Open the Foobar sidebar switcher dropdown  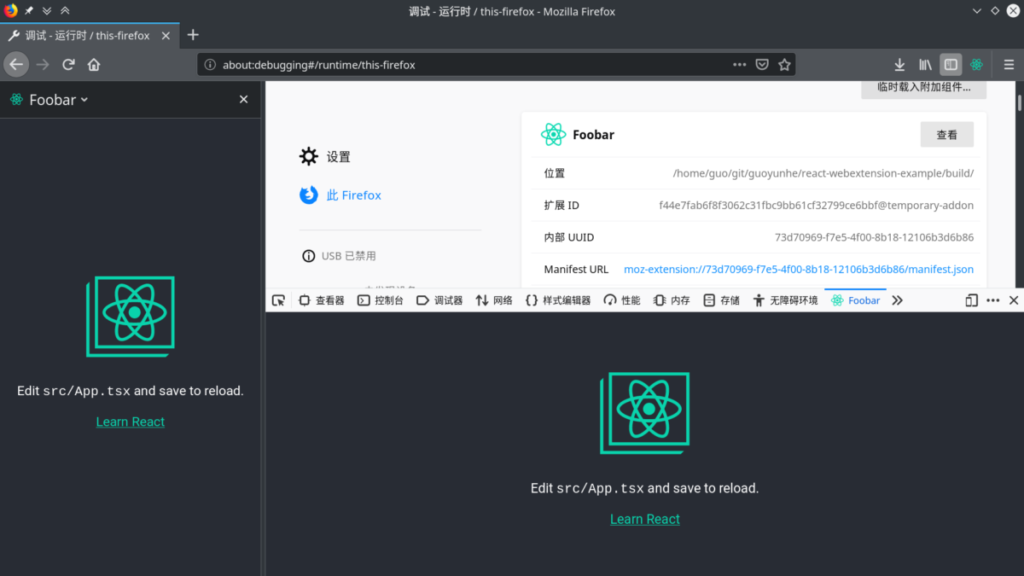click(x=58, y=100)
